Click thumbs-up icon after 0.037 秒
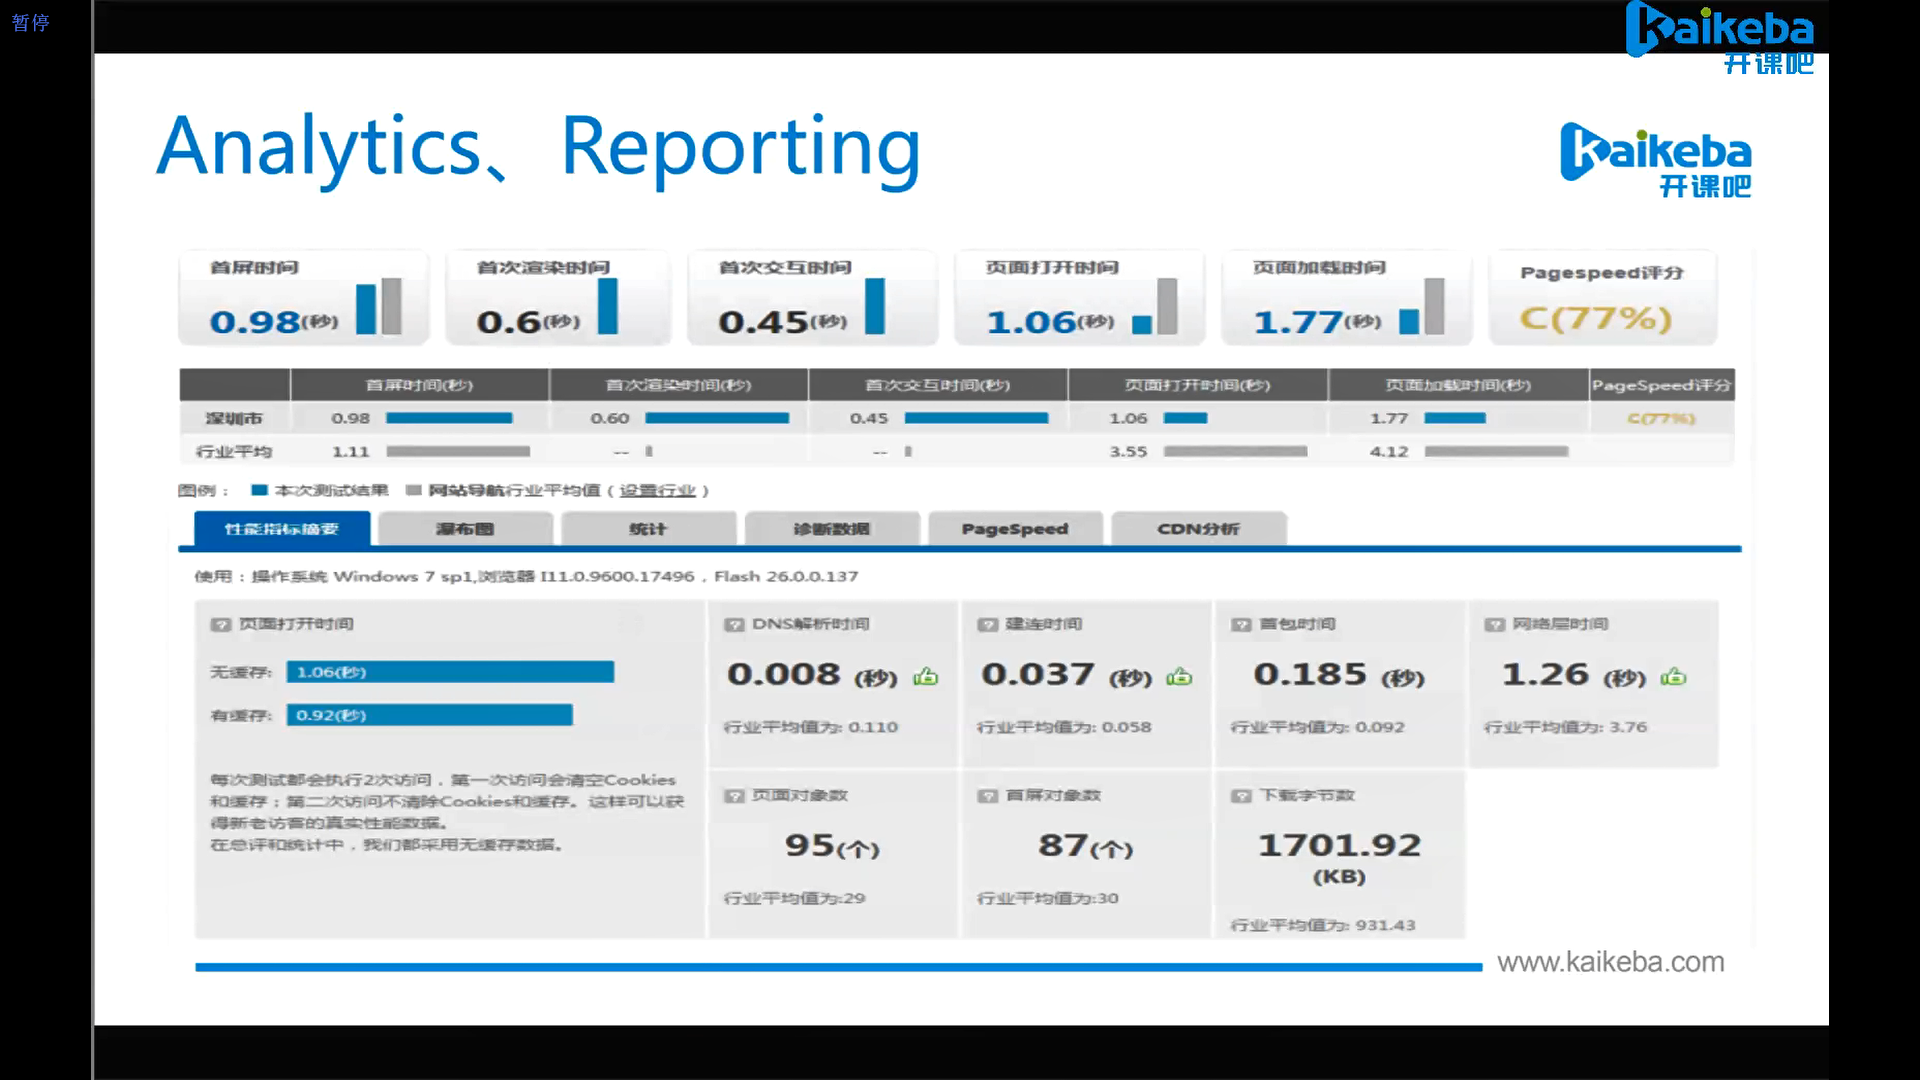Screen dimensions: 1920x1080 pos(1180,677)
